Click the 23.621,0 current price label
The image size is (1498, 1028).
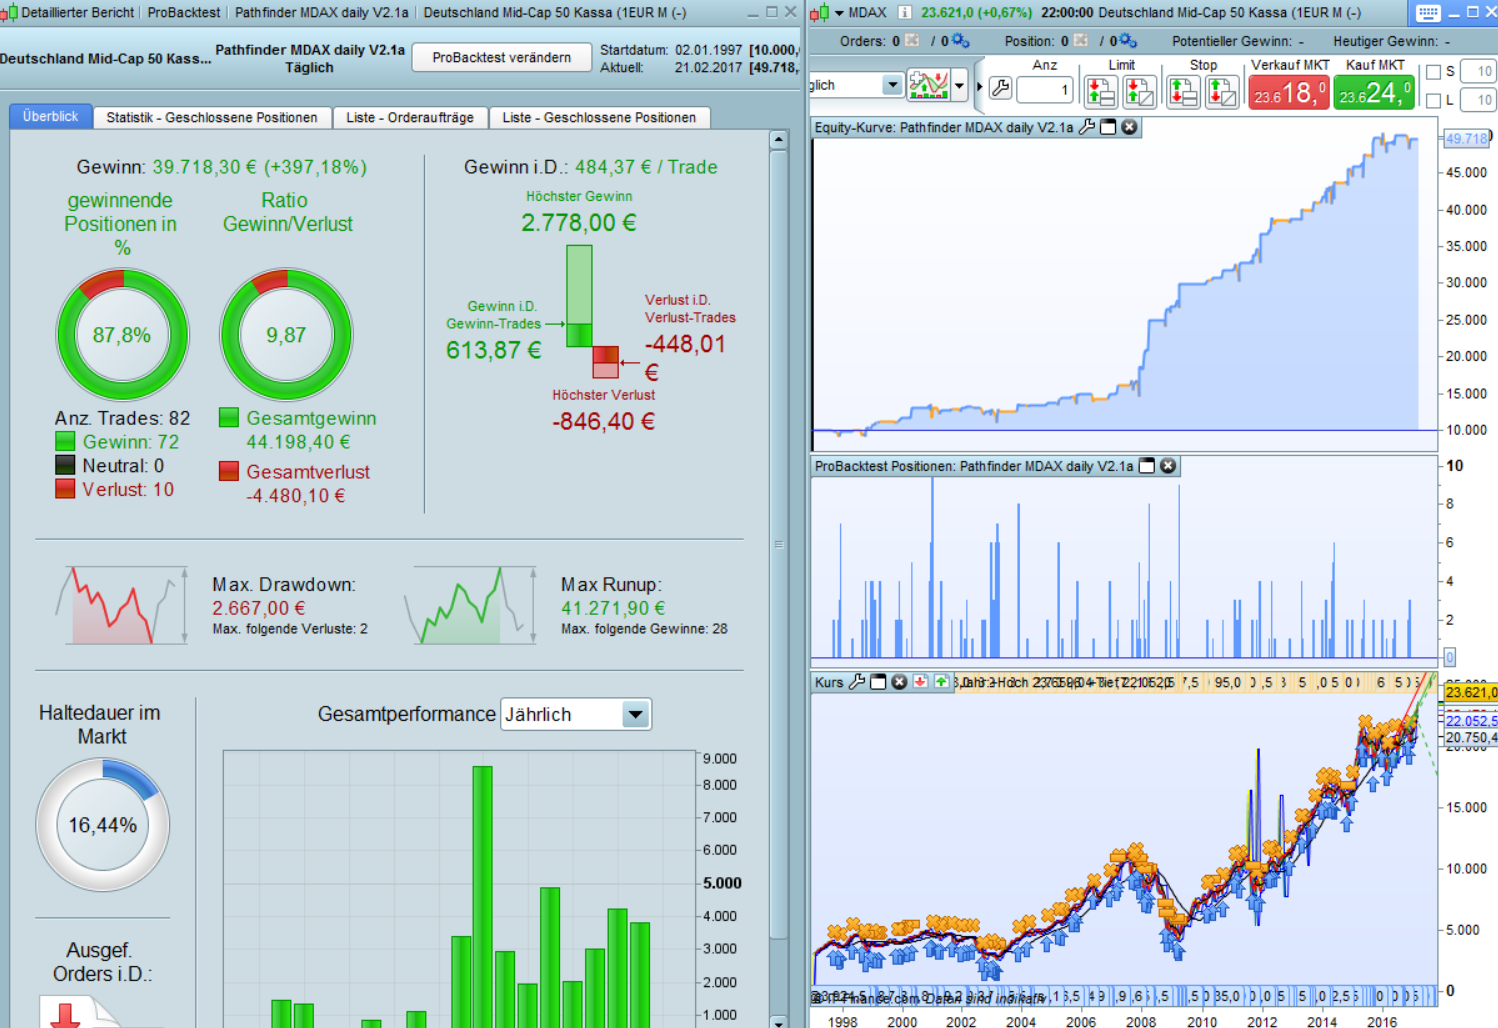point(1470,692)
